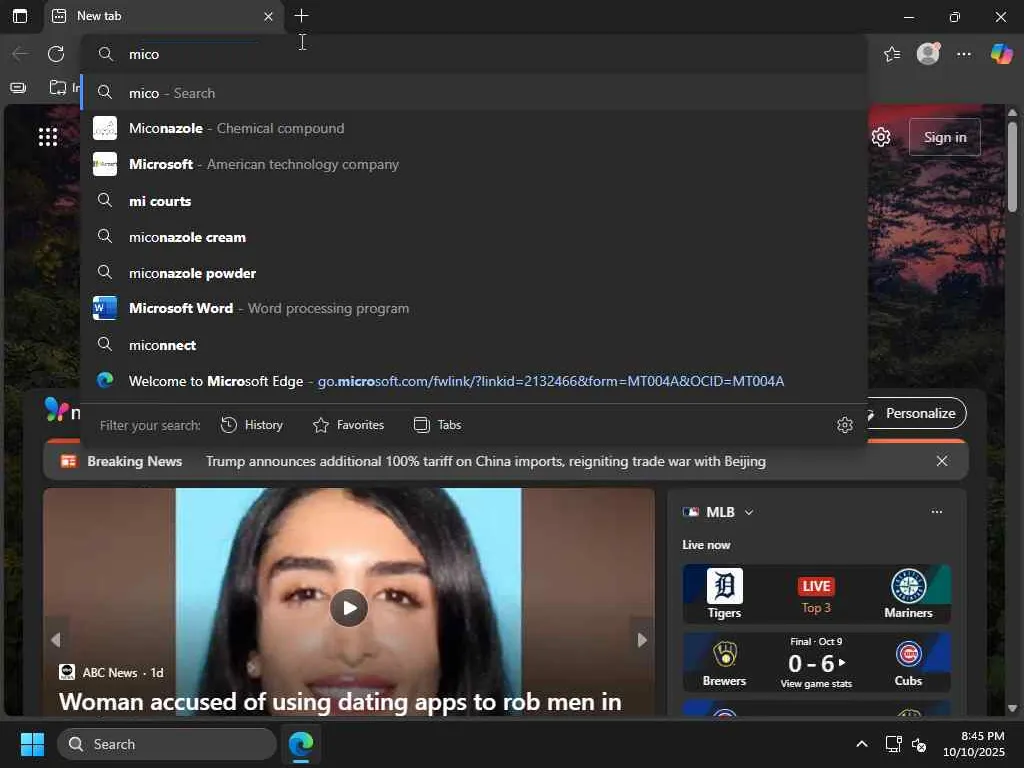Open the network status tray icon
The width and height of the screenshot is (1024, 768).
893,744
